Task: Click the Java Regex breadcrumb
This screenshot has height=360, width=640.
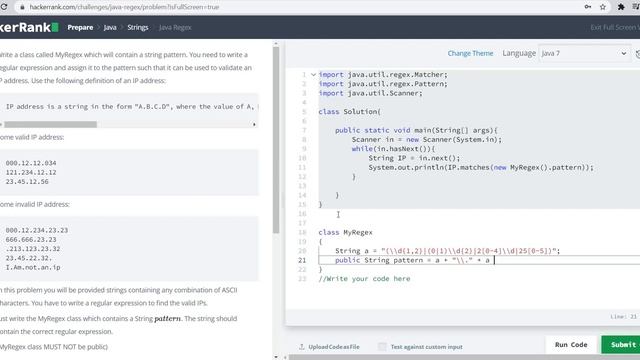Action: point(175,27)
